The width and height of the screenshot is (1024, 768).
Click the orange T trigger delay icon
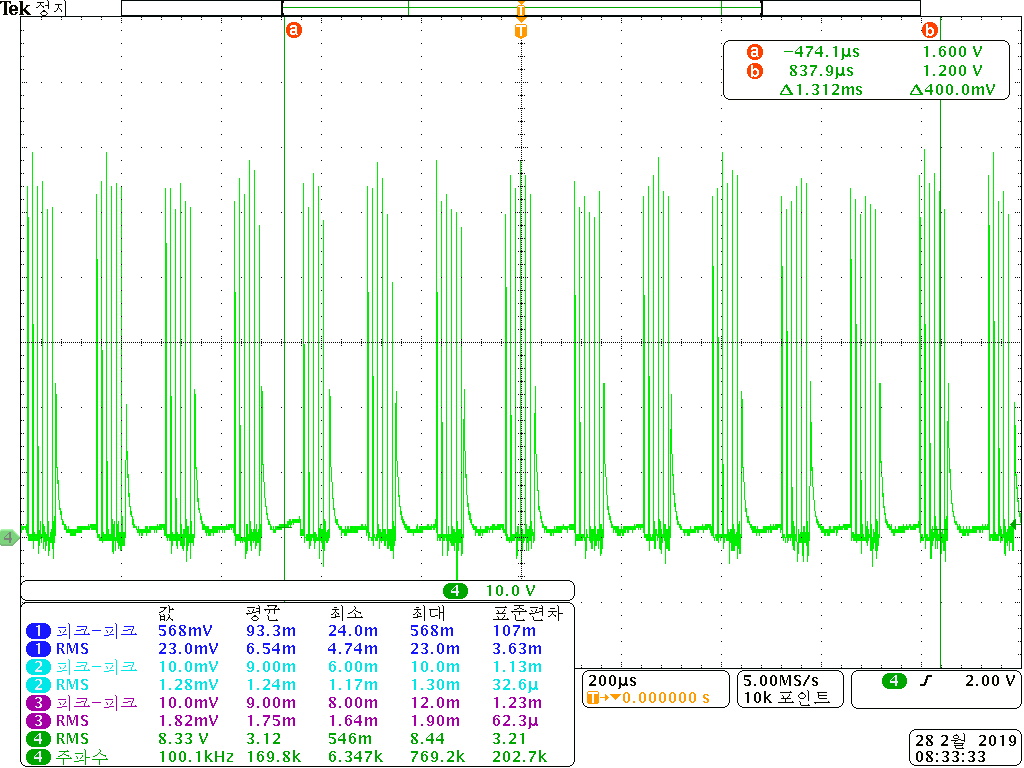(592, 697)
